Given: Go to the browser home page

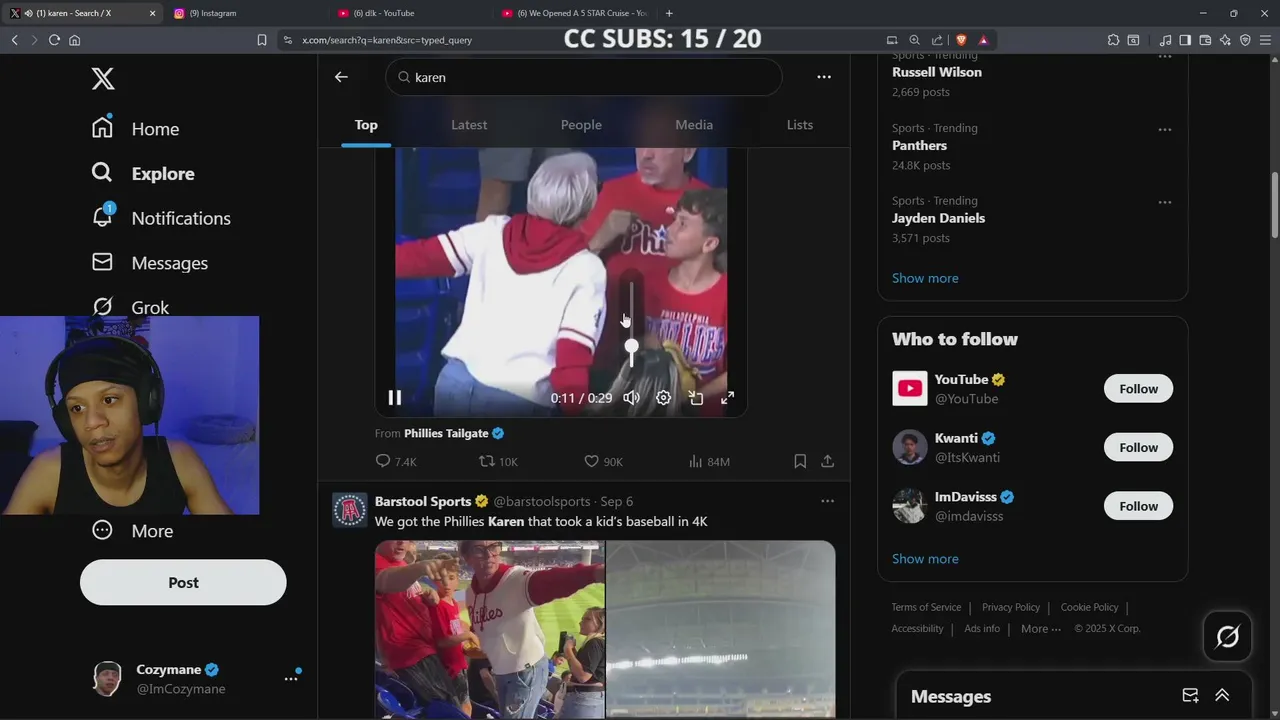Looking at the screenshot, I should click(74, 40).
